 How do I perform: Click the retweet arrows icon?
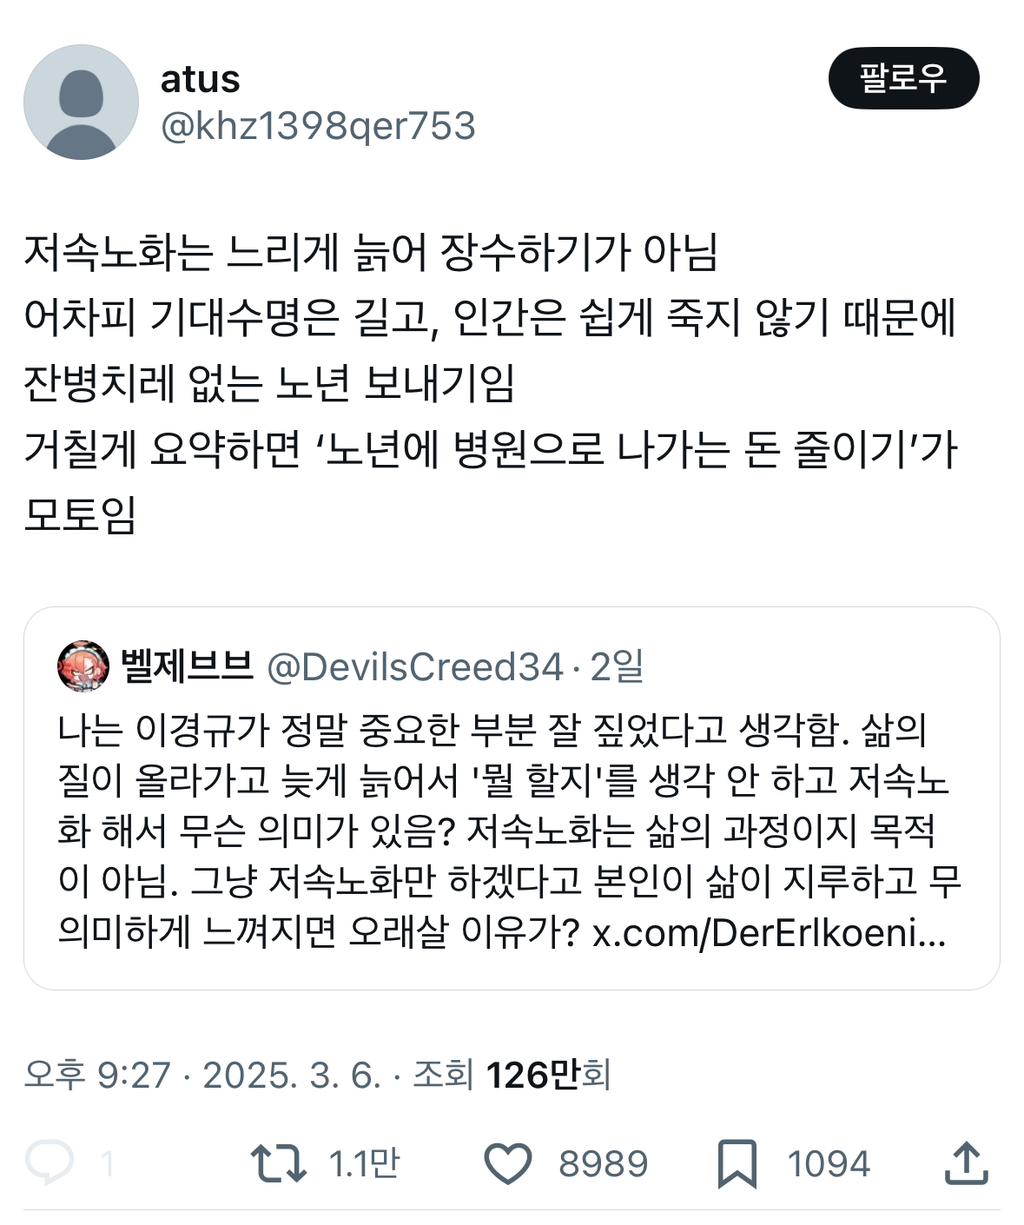click(x=278, y=1164)
